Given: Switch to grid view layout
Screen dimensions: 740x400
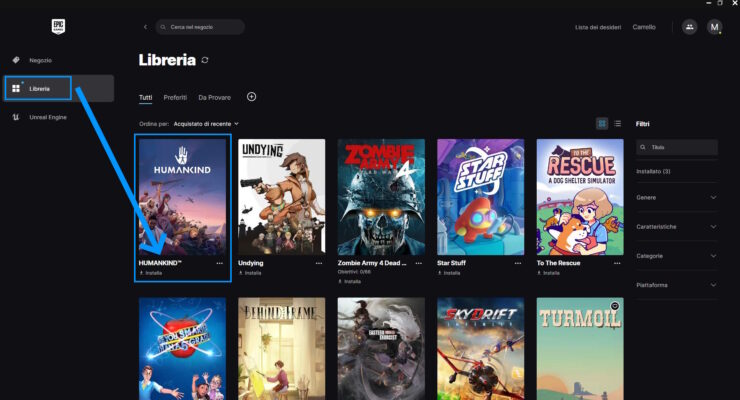Looking at the screenshot, I should (x=602, y=123).
